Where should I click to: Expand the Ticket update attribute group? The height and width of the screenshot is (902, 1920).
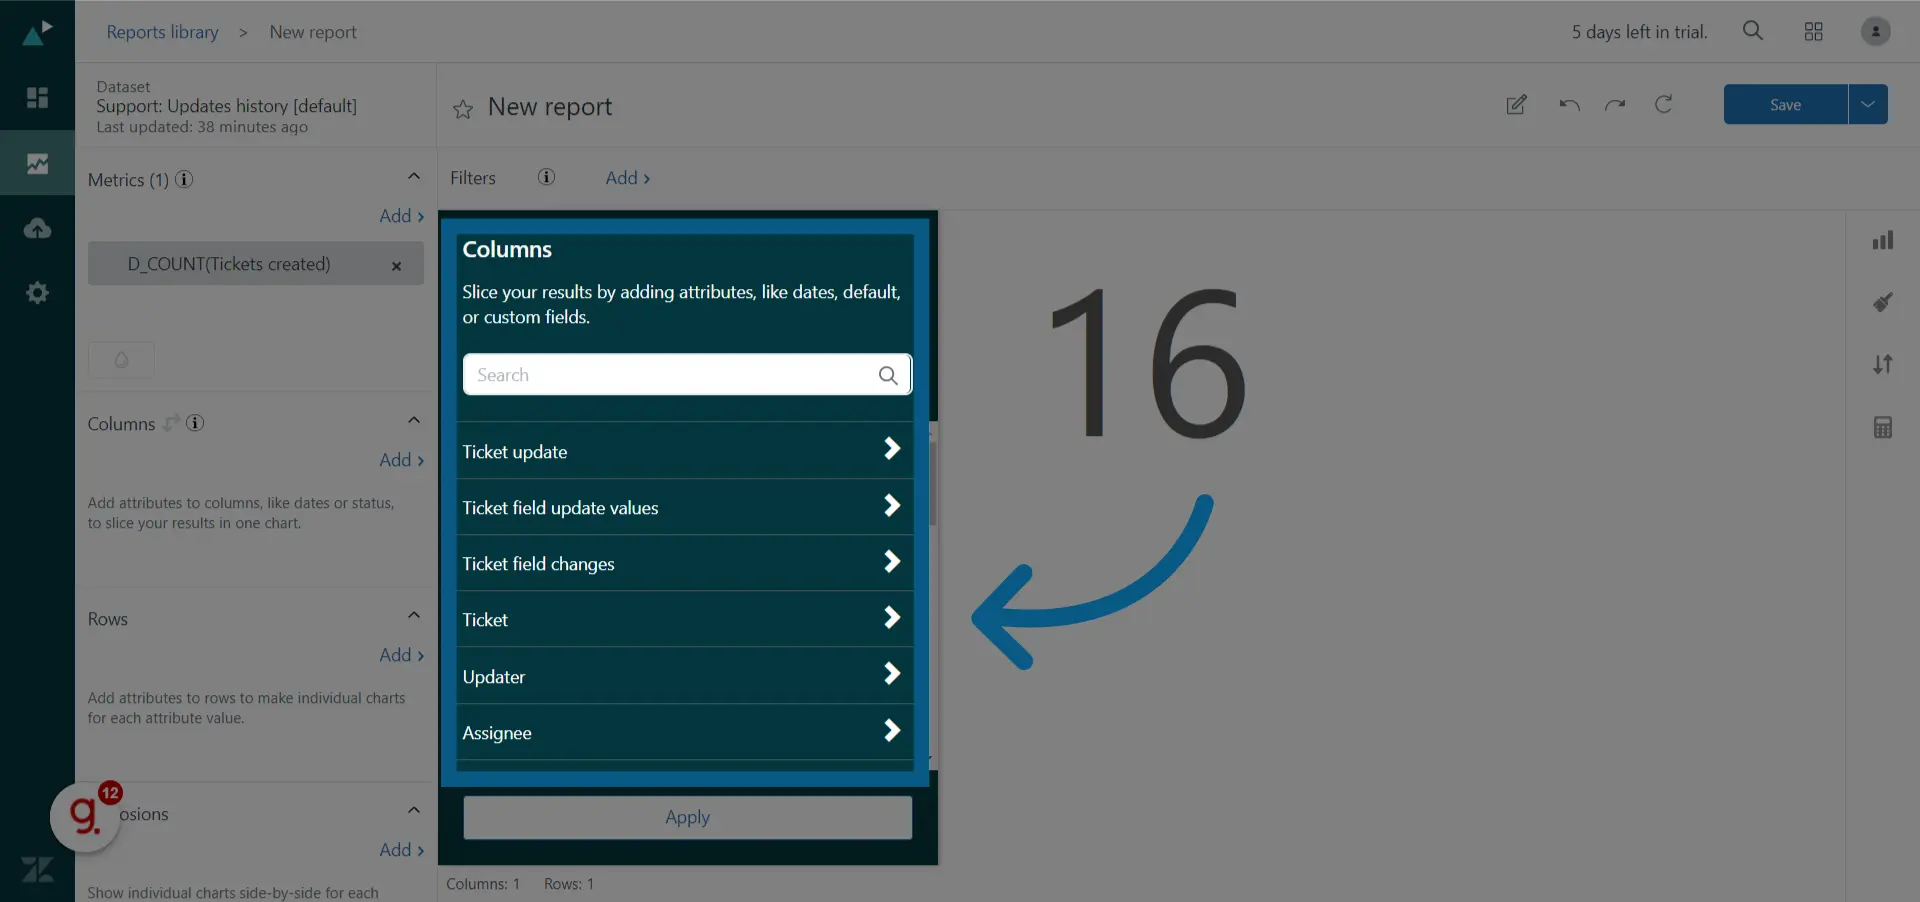click(x=685, y=451)
